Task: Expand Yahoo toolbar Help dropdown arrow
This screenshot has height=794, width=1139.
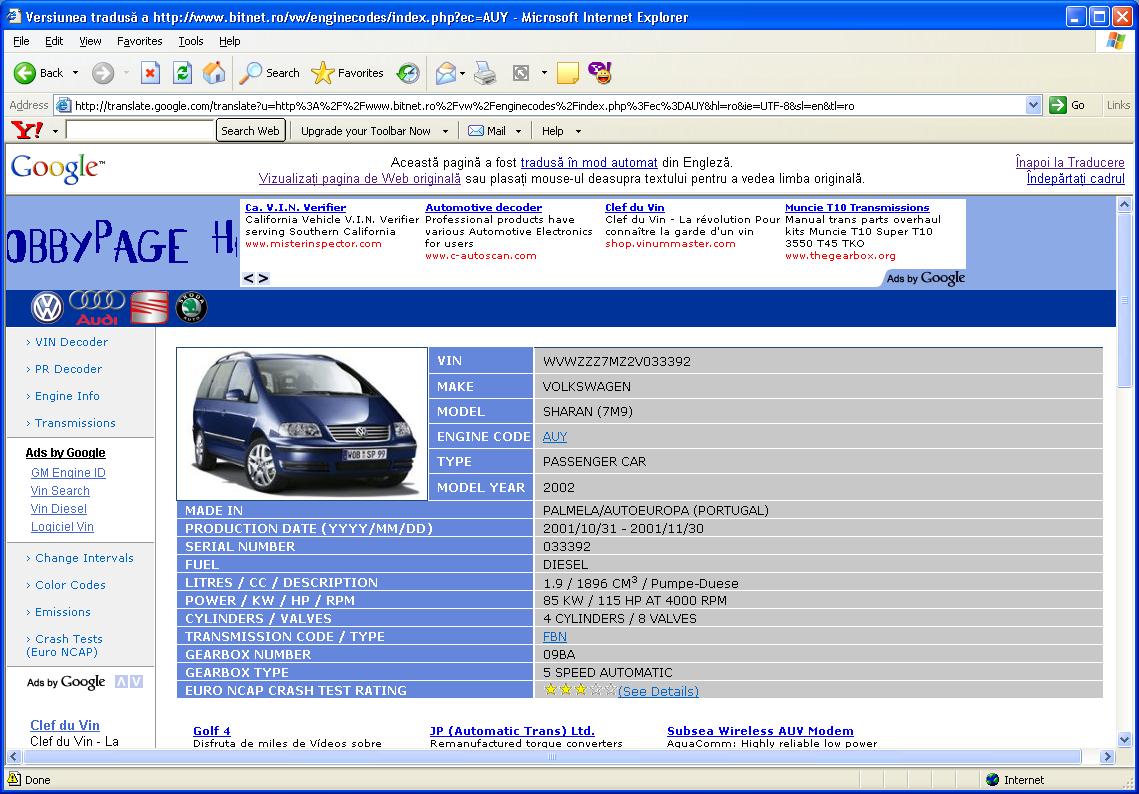Action: click(578, 131)
